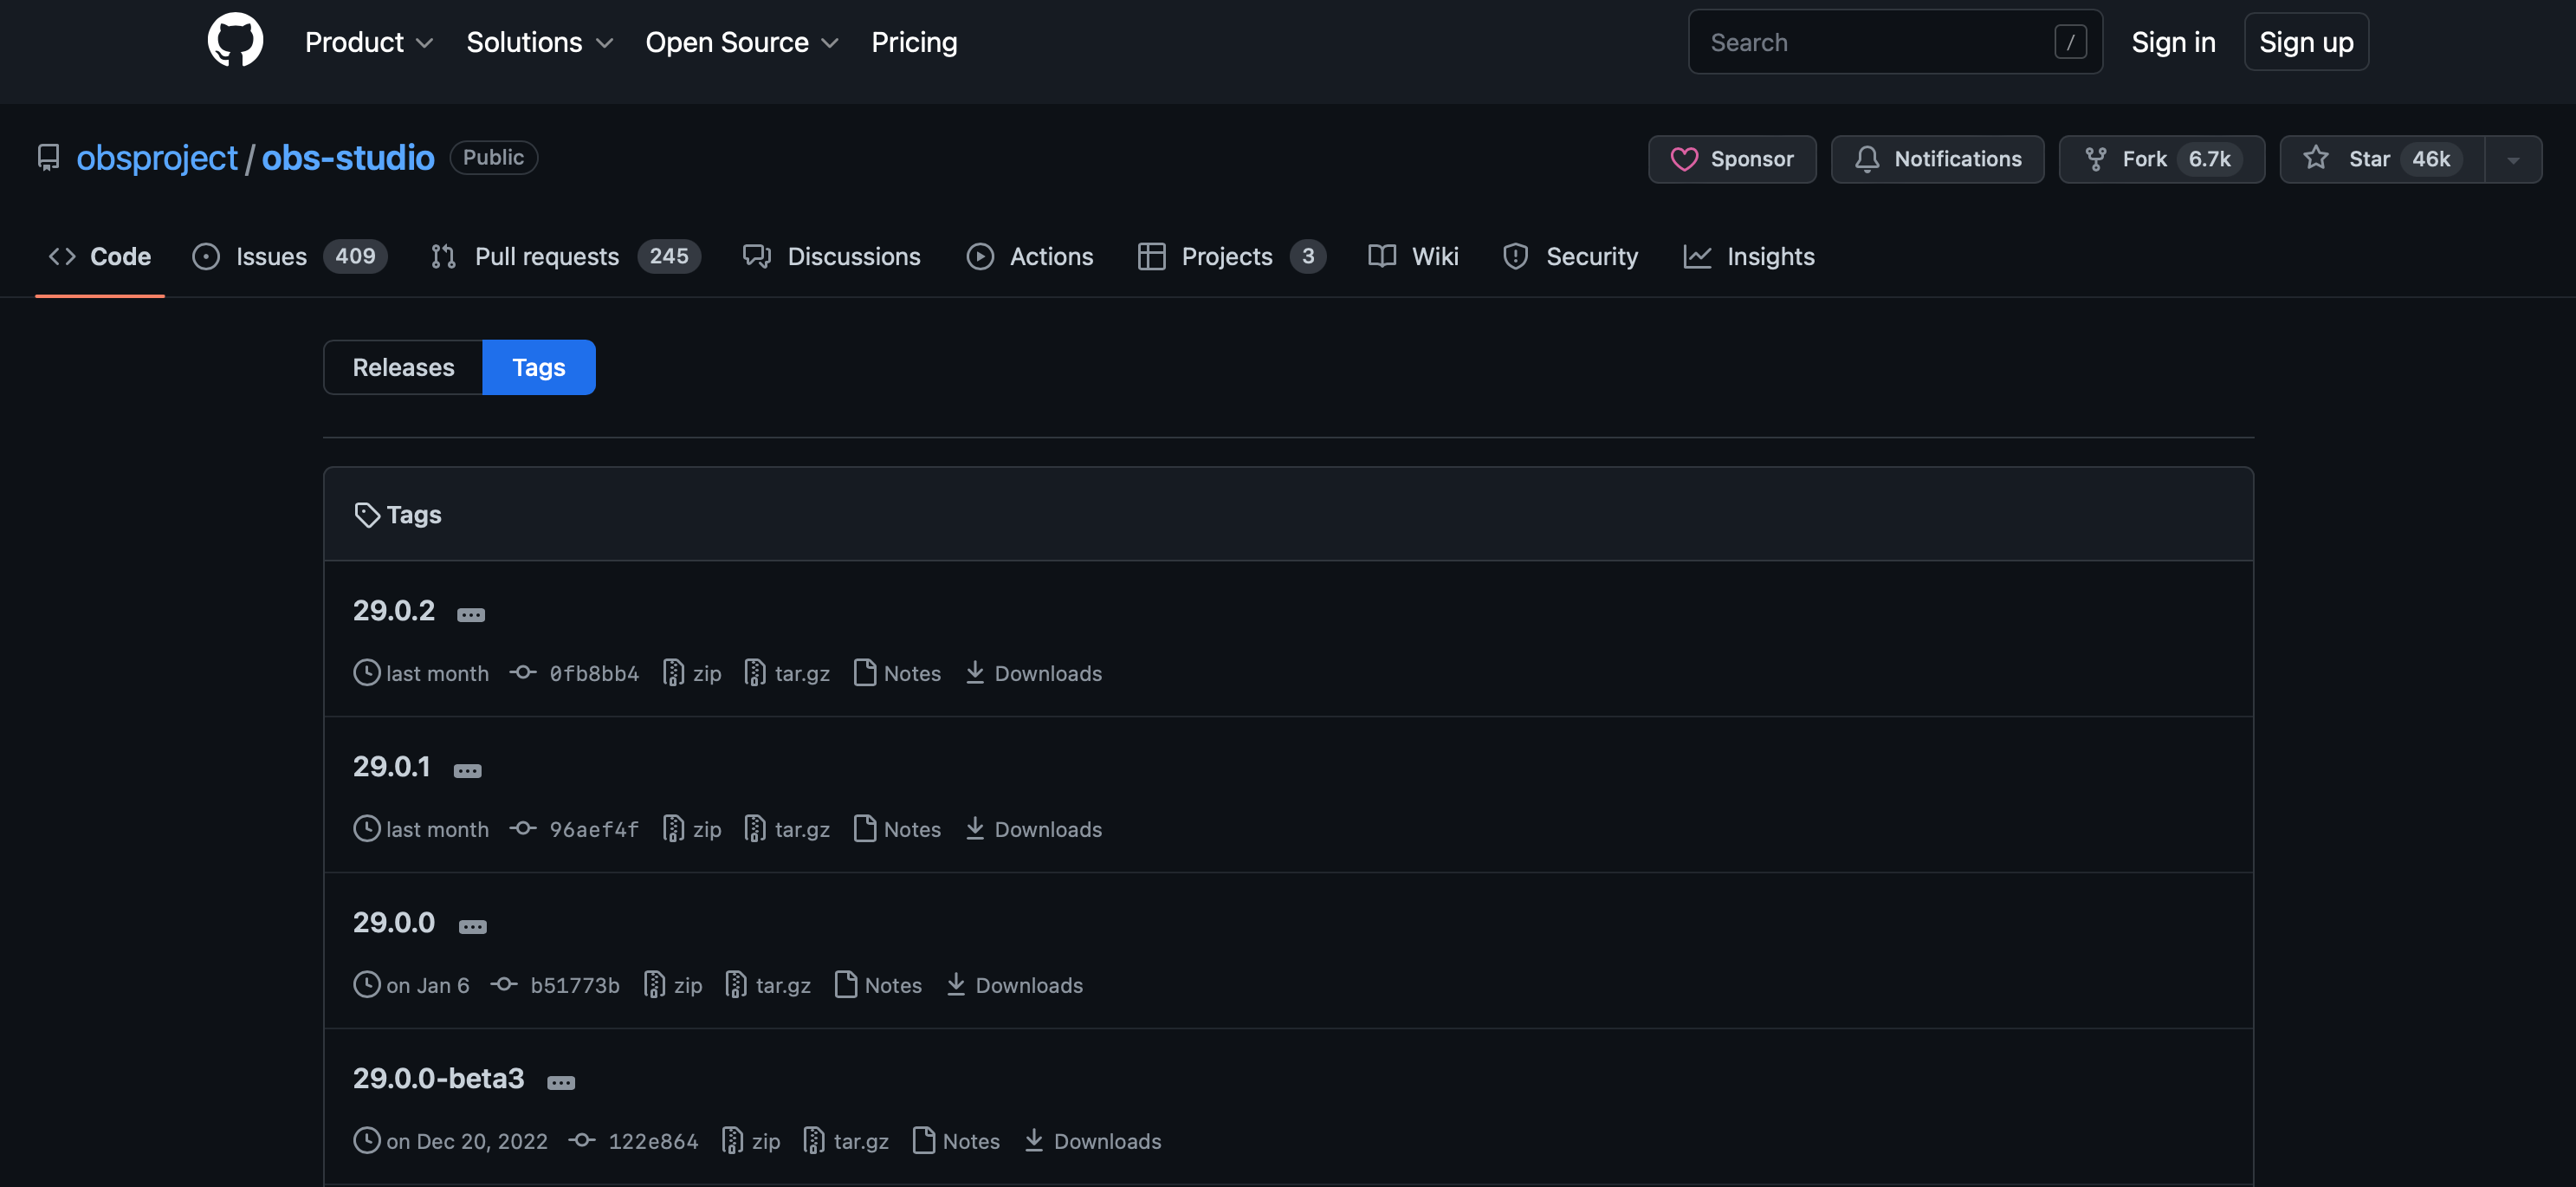The image size is (2576, 1187).
Task: Open the Projects tab
Action: click(1231, 256)
